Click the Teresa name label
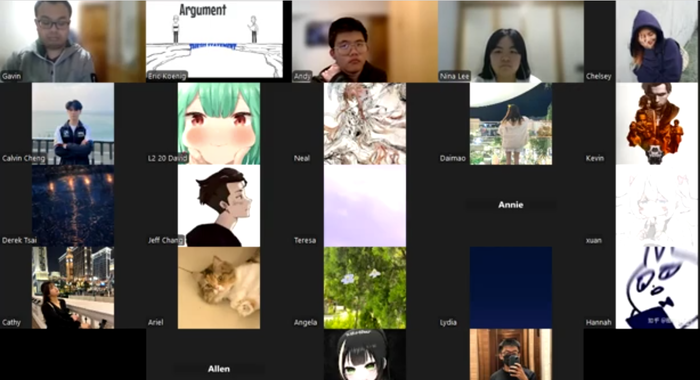The height and width of the screenshot is (380, 700). [x=305, y=240]
